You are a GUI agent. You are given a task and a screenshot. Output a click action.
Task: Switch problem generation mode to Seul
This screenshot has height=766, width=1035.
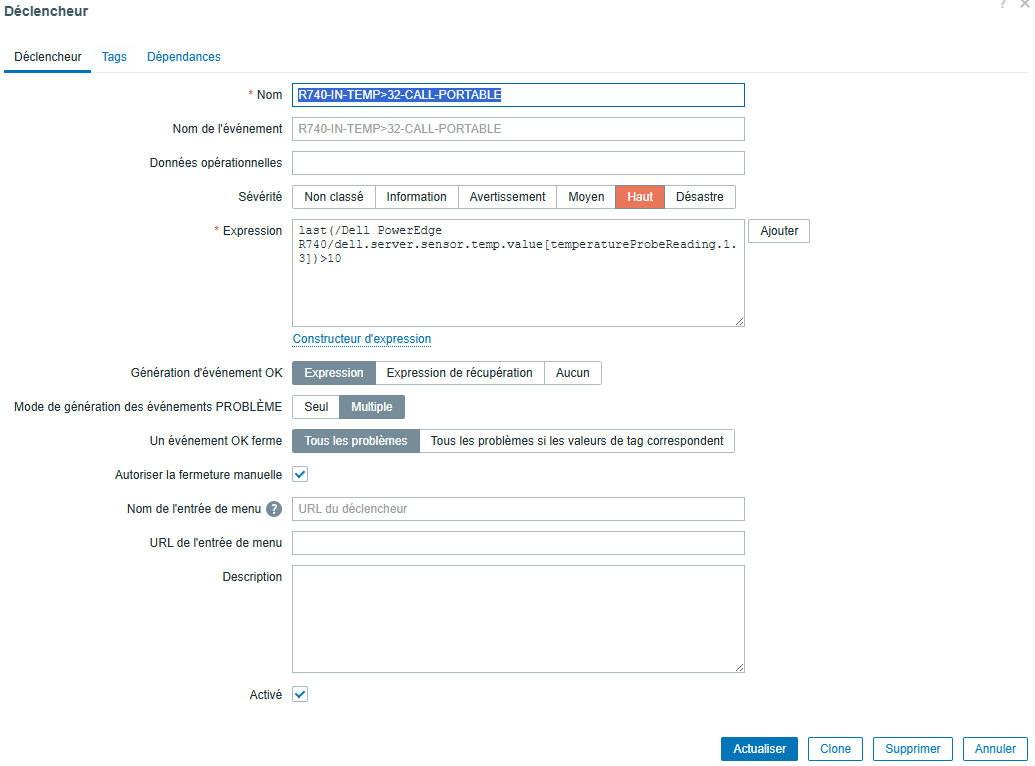(316, 407)
